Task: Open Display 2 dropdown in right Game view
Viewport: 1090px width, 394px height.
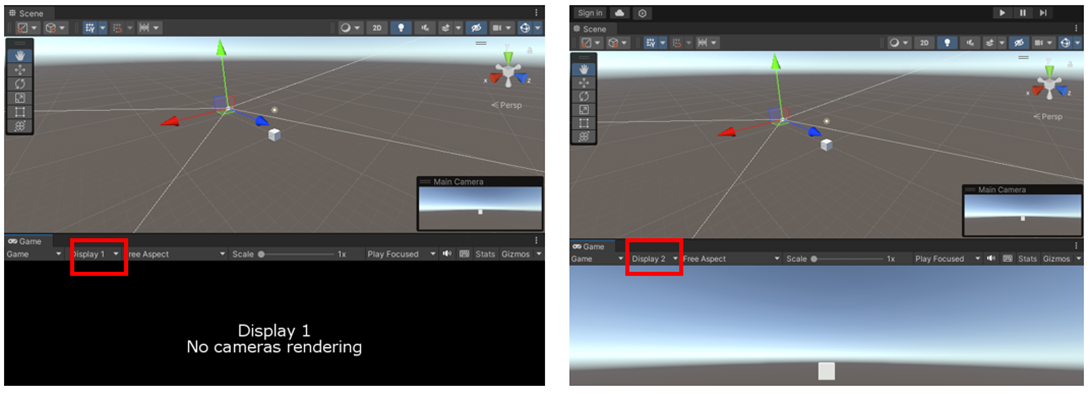Action: pyautogui.click(x=654, y=258)
